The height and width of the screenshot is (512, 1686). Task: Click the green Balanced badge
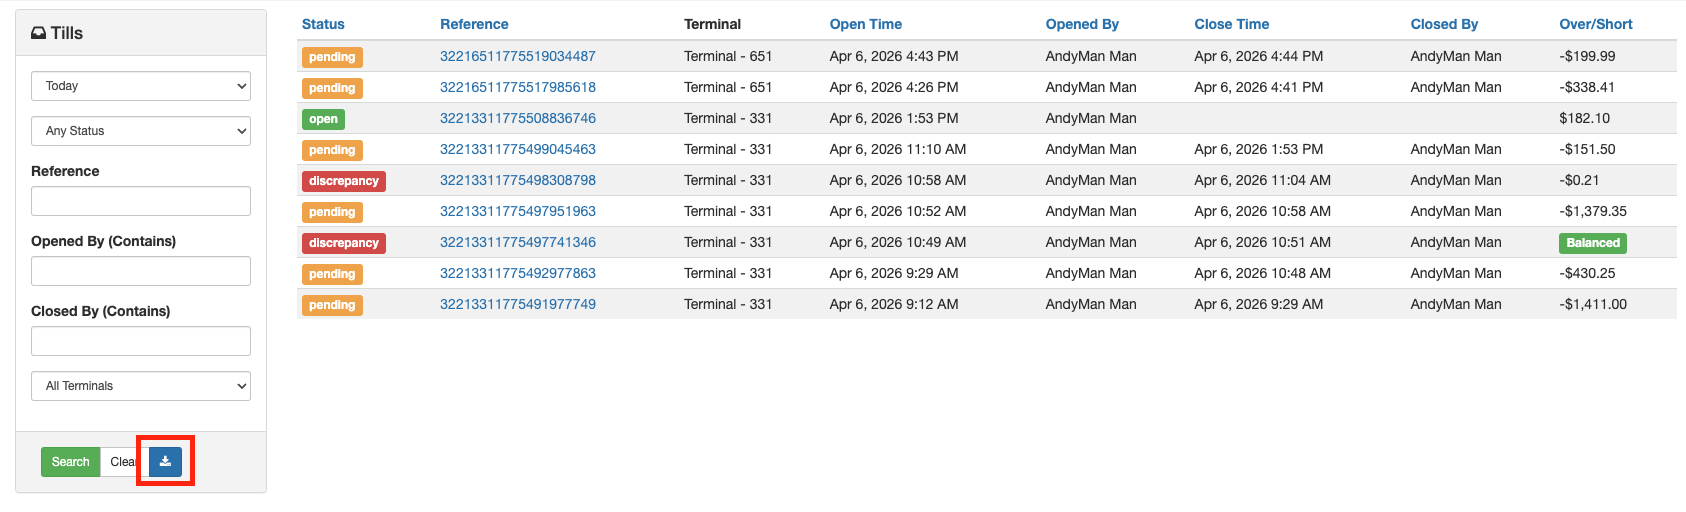click(x=1592, y=243)
